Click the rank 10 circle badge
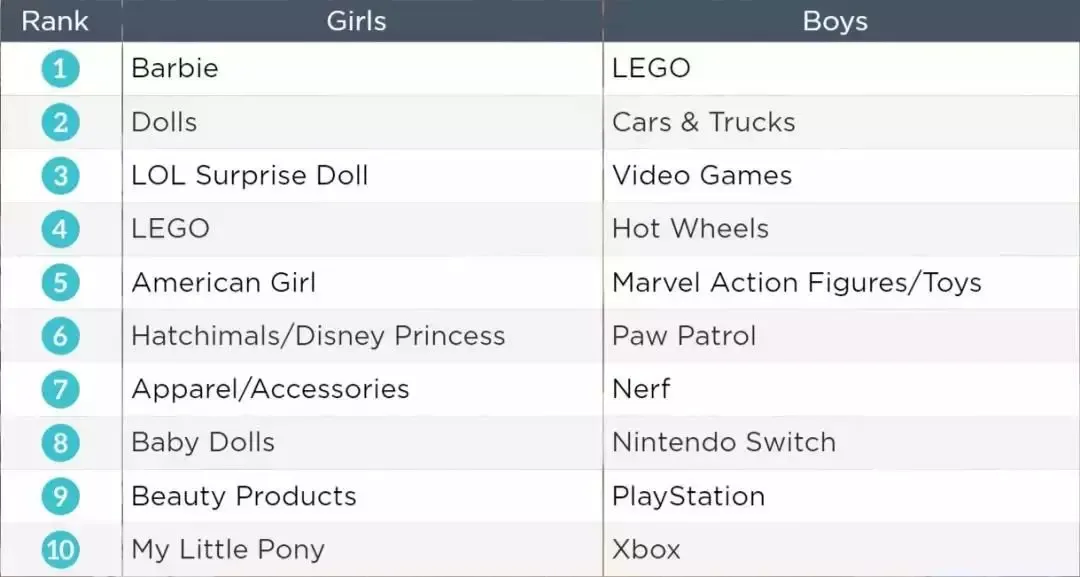The image size is (1080, 577). [60, 549]
